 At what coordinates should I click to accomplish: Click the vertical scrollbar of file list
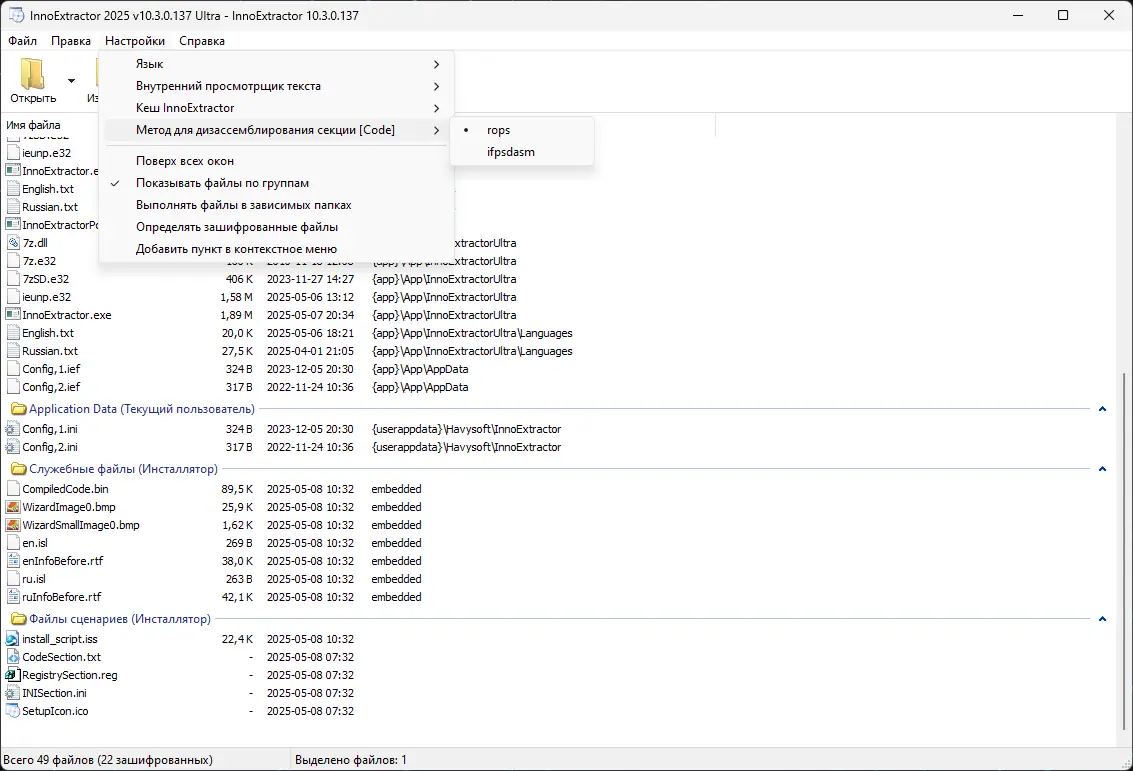1126,551
